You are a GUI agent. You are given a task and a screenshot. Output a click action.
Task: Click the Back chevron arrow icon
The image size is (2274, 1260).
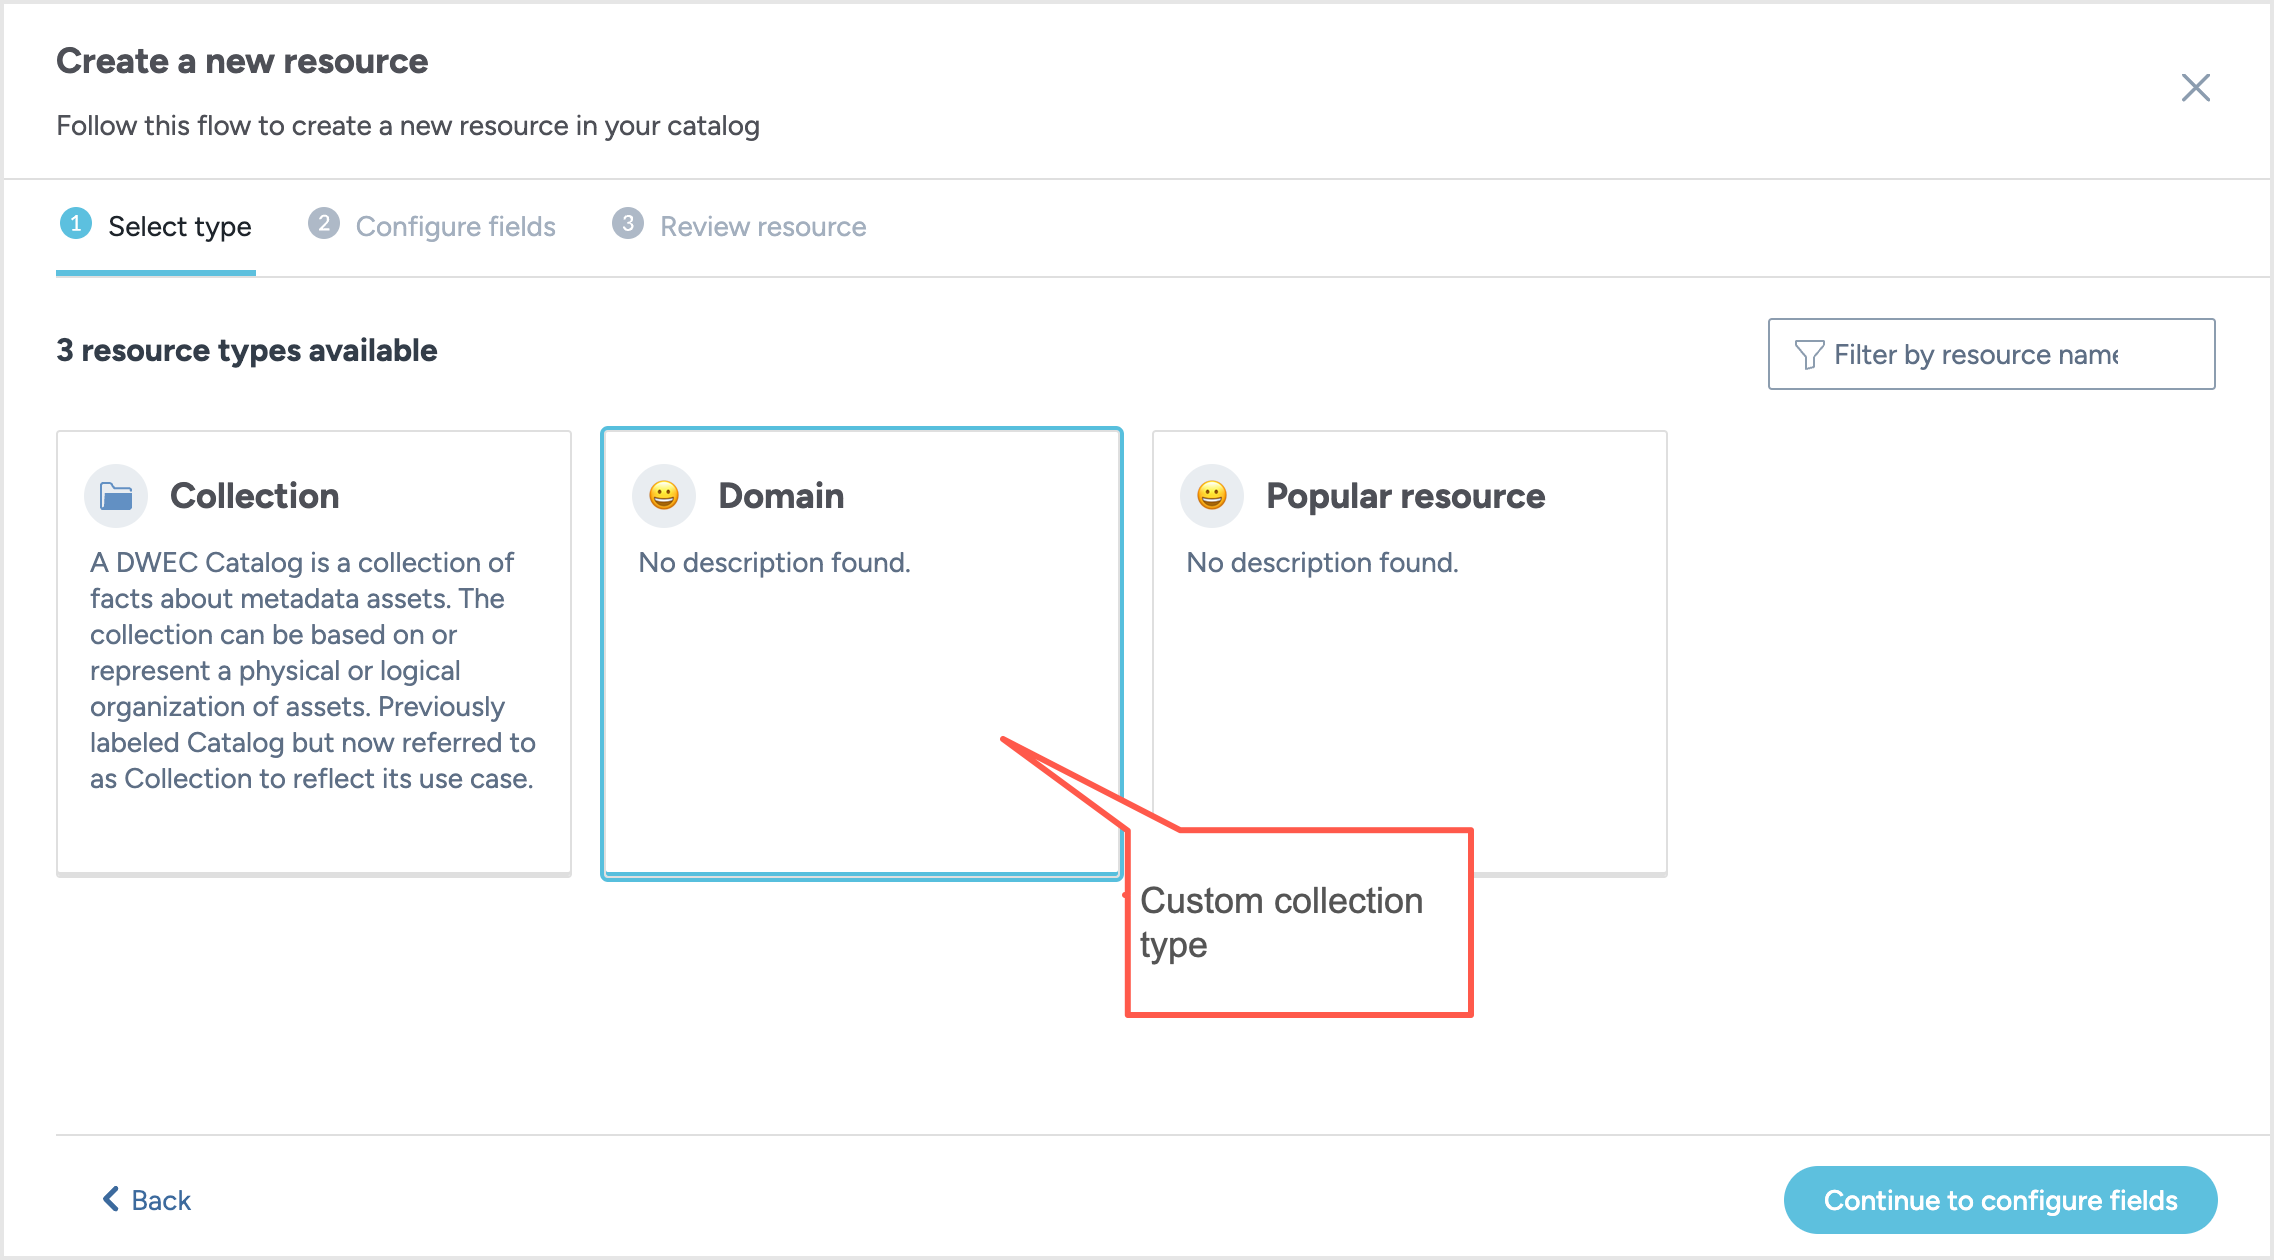click(x=110, y=1199)
